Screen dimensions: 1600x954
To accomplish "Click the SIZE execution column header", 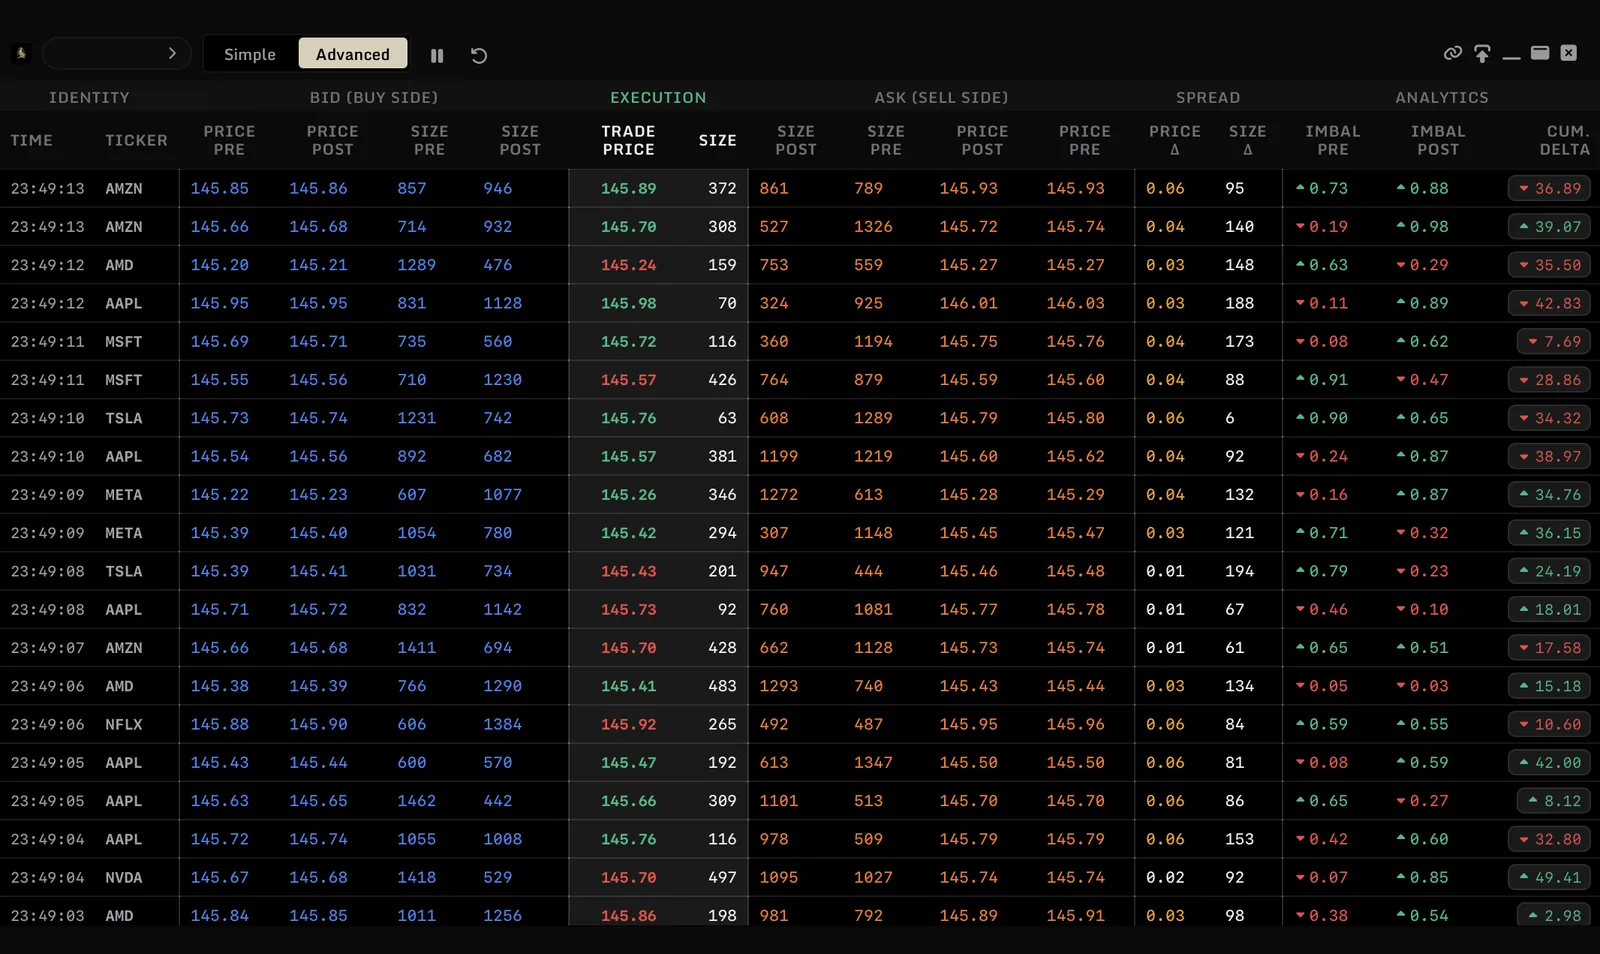I will click(717, 140).
